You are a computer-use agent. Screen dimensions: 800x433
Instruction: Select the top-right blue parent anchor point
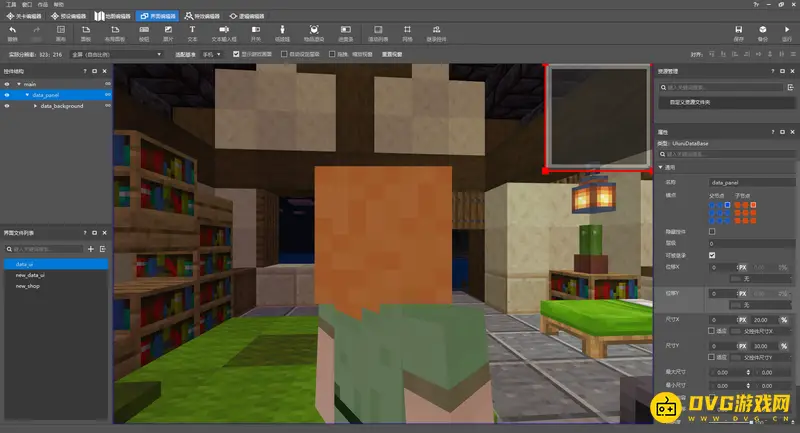pyautogui.click(x=728, y=205)
